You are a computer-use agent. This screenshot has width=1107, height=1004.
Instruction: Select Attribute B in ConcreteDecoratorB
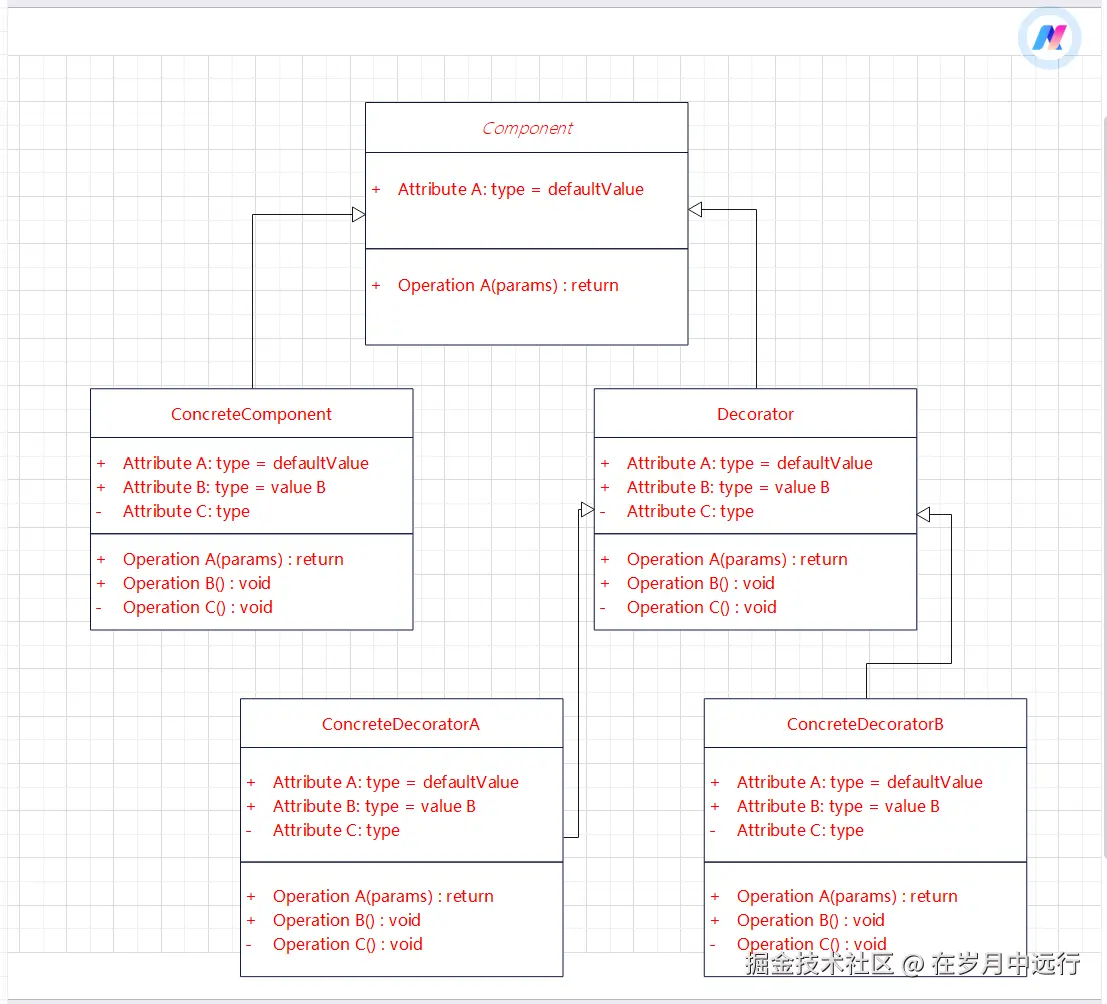tap(838, 806)
